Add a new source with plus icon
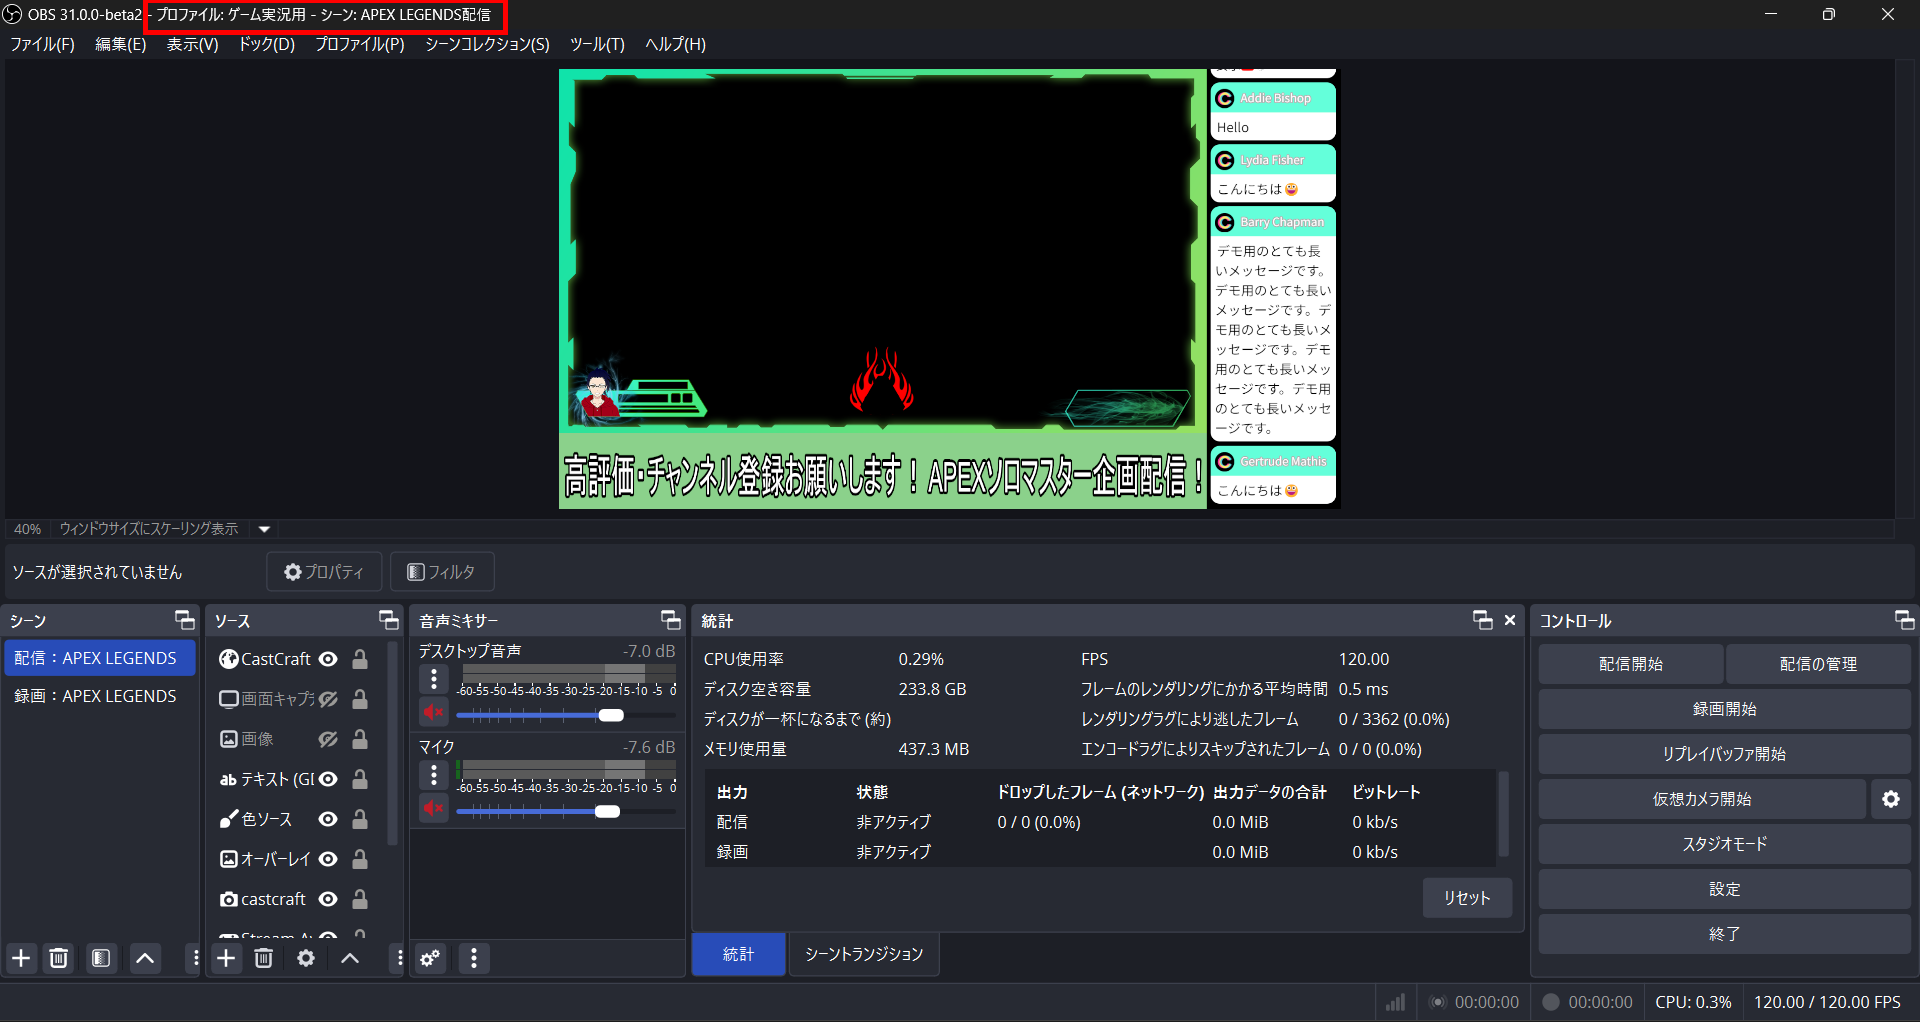1920x1022 pixels. point(227,958)
